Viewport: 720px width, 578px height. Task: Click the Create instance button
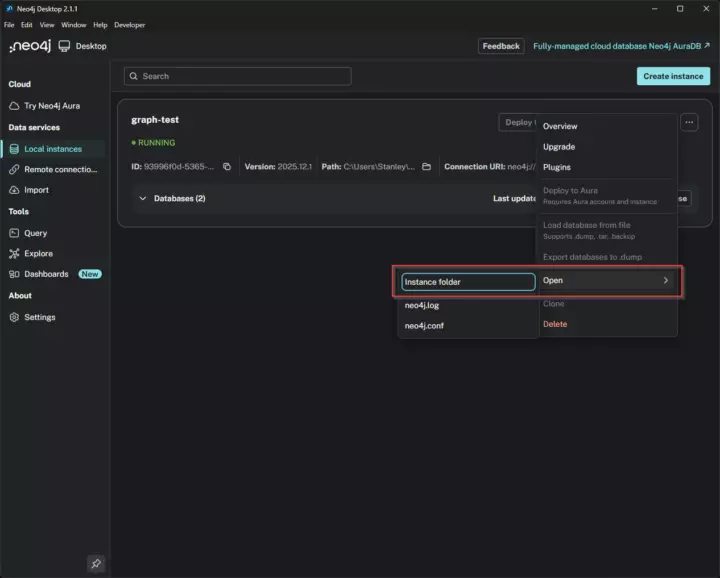click(x=673, y=76)
